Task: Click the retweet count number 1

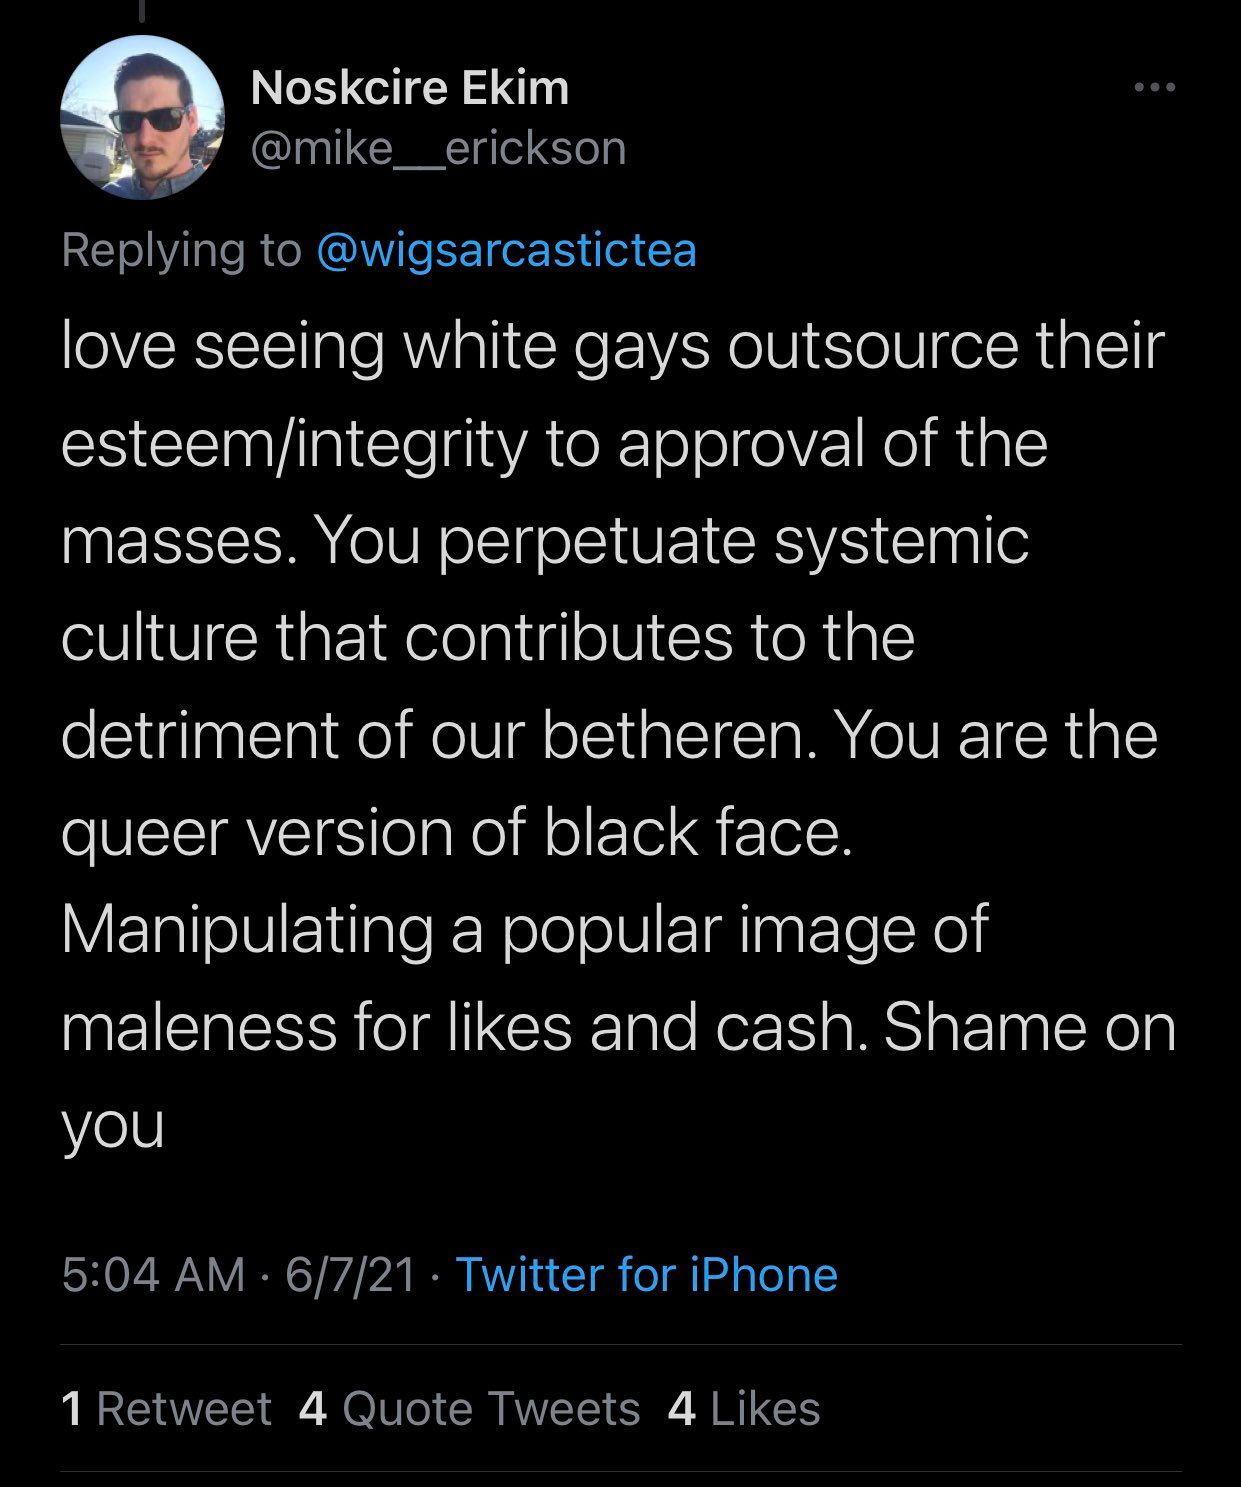Action: click(71, 1409)
